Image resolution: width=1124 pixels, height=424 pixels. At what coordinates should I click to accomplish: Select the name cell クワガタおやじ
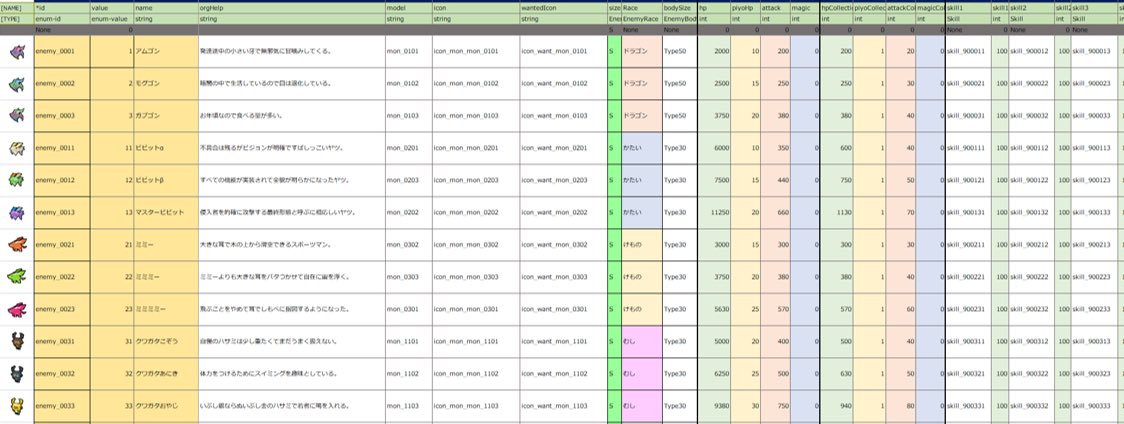166,406
